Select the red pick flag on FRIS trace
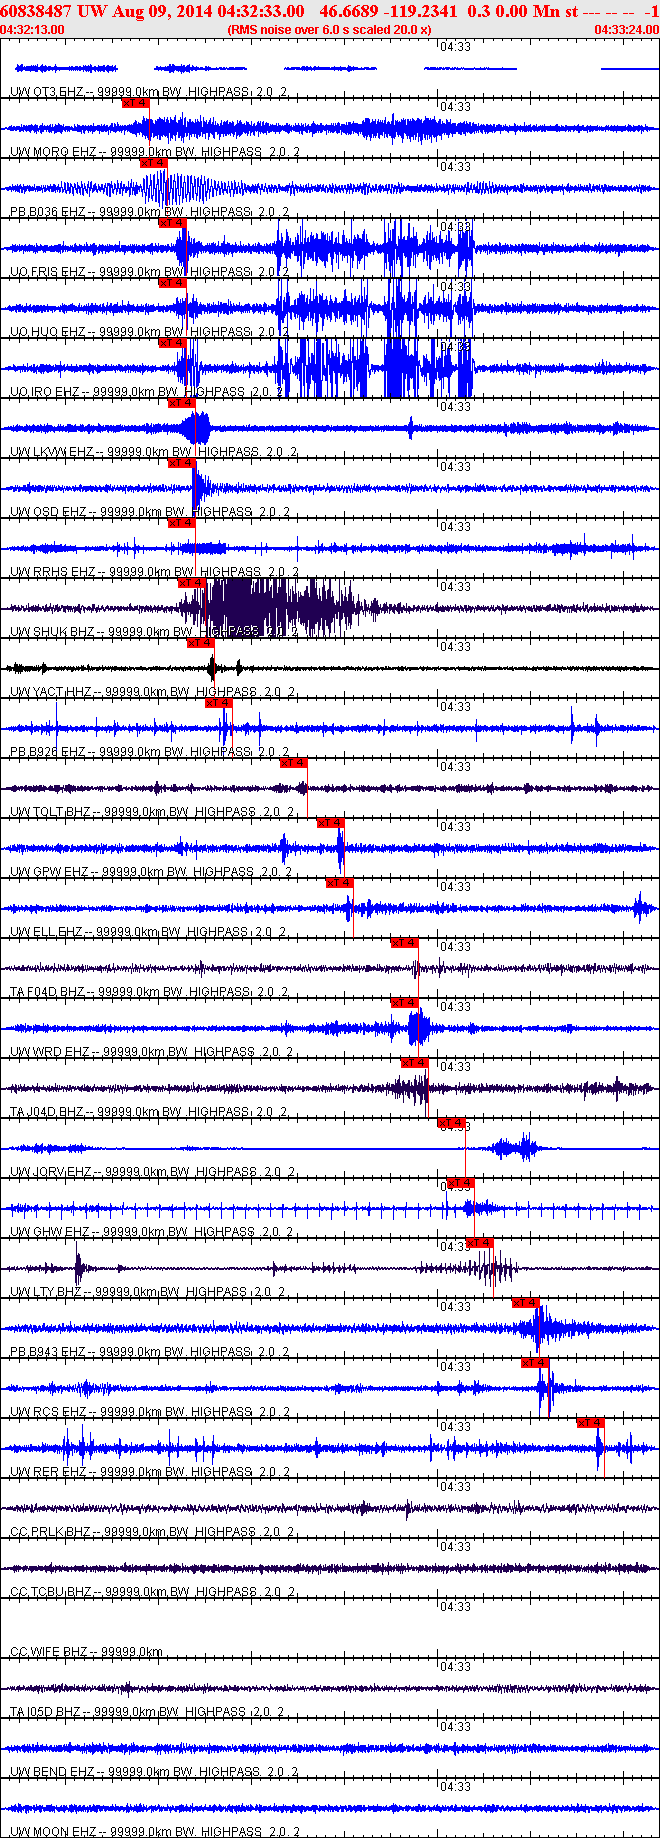This screenshot has height=1838, width=660. tap(172, 222)
